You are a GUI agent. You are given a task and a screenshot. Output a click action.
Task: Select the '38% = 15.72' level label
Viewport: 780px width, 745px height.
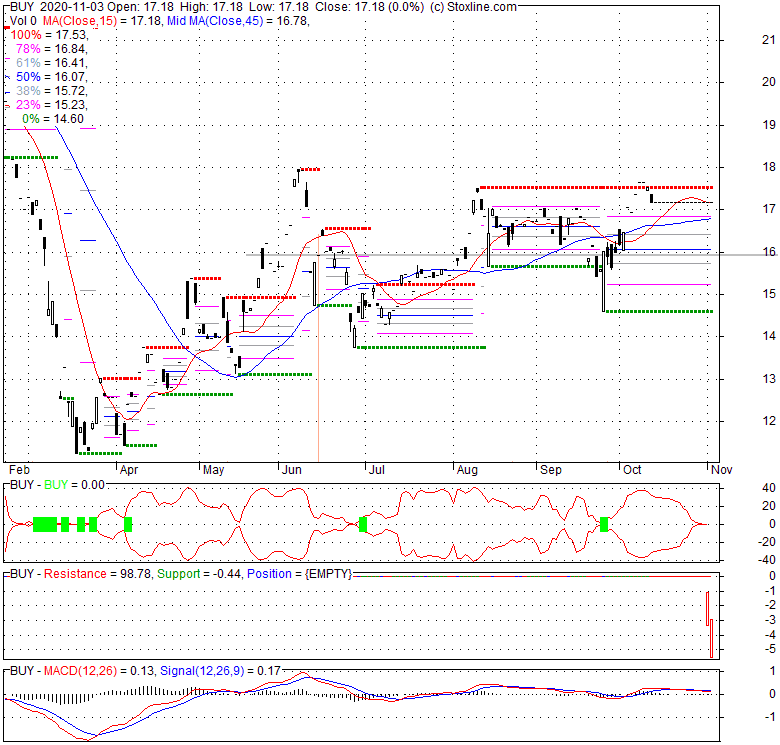pos(52,91)
